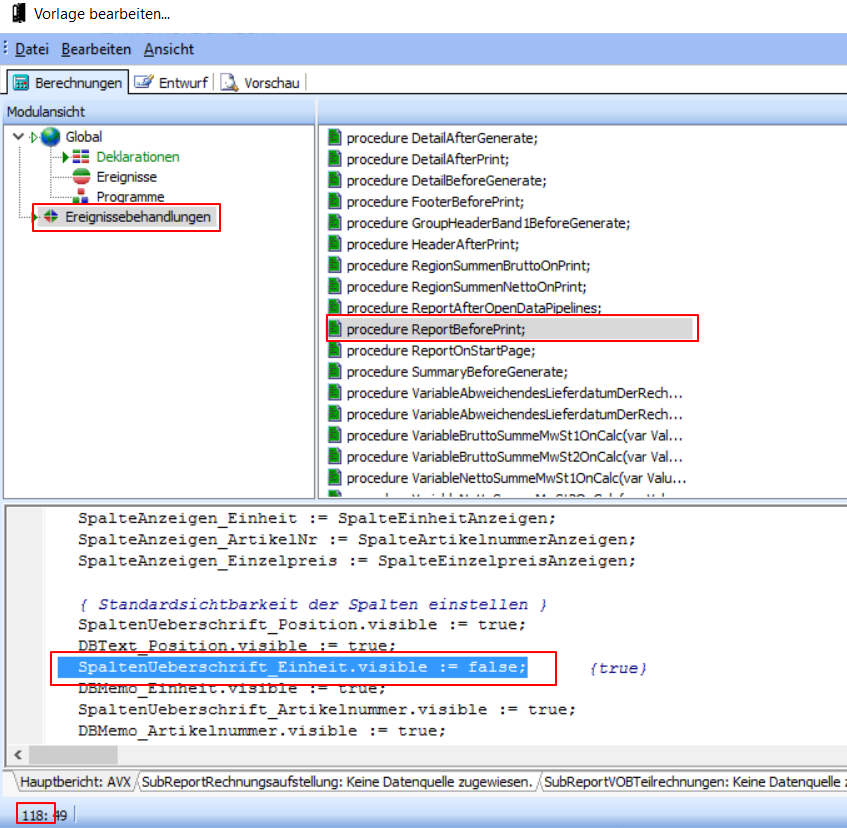Click the Ereignisse red-green icon
The image size is (847, 828).
pyautogui.click(x=81, y=176)
